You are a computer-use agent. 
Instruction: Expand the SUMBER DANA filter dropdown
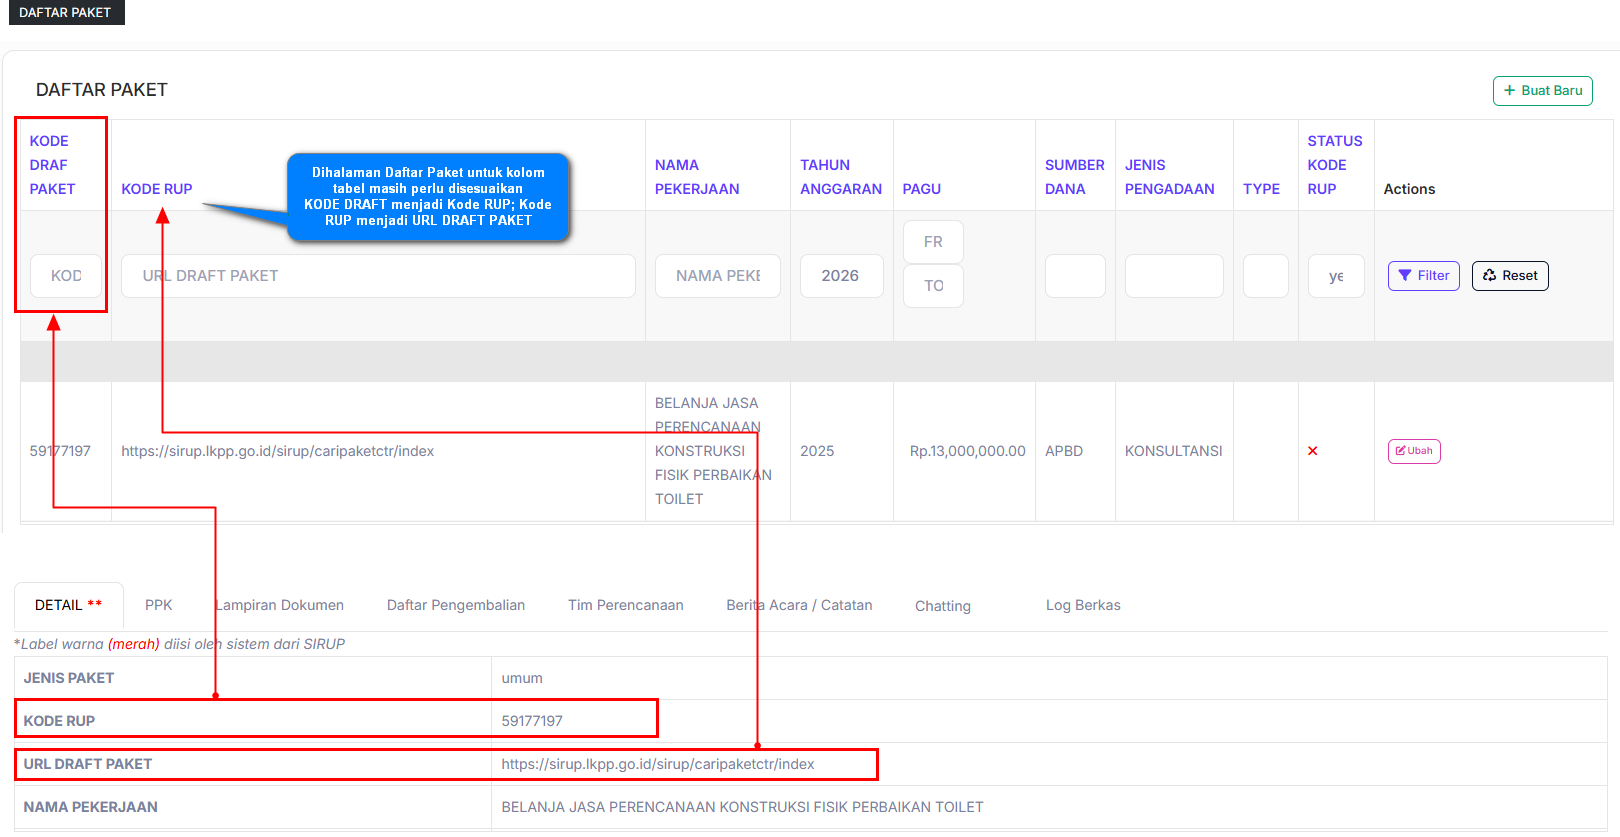pyautogui.click(x=1074, y=276)
